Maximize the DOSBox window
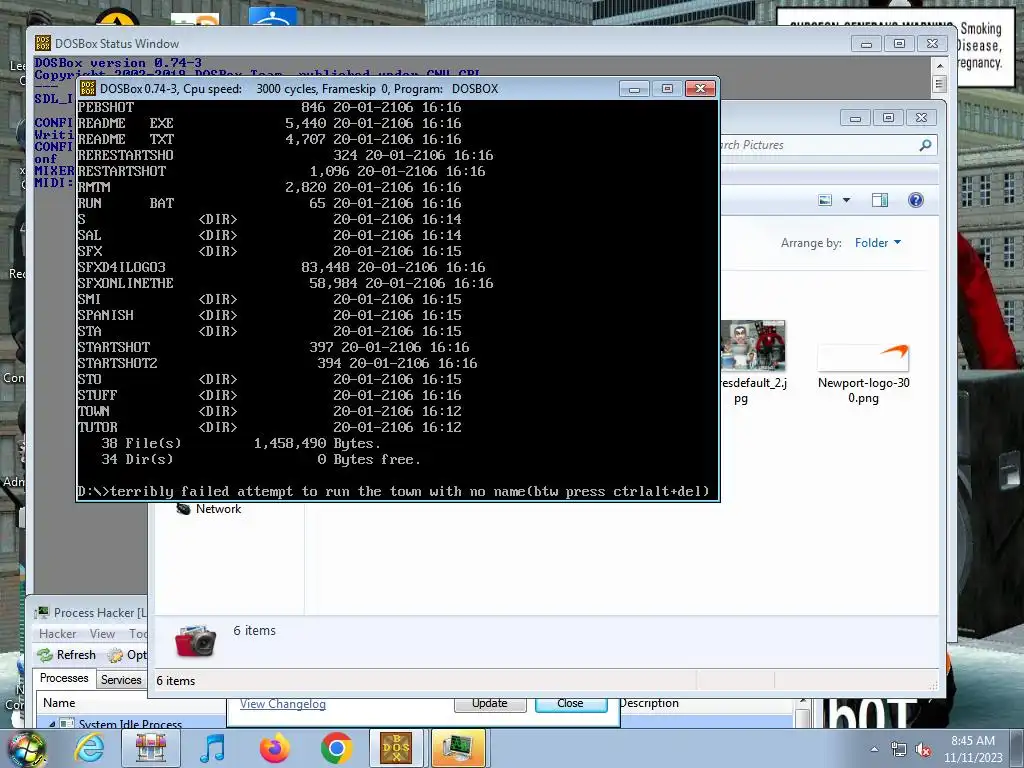Viewport: 1024px width, 768px height. [667, 89]
